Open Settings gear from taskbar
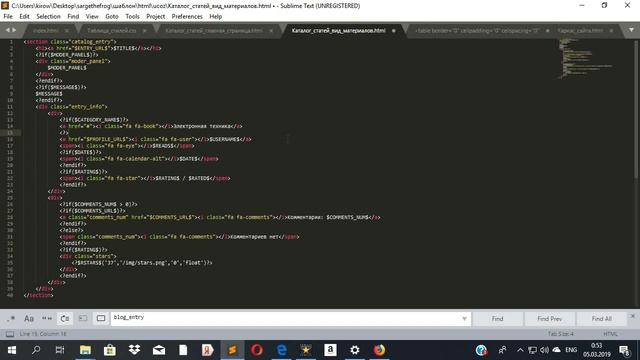Image resolution: width=640 pixels, height=360 pixels. click(x=355, y=350)
